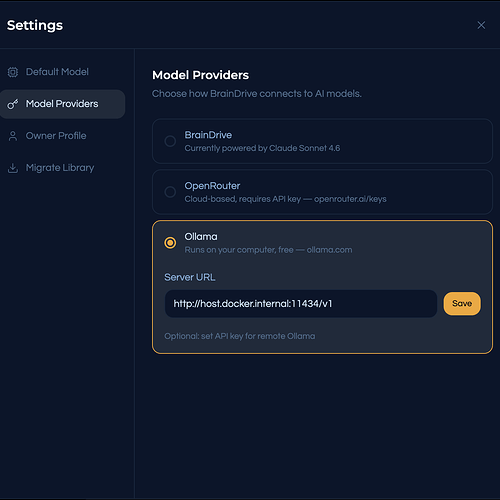The image size is (500, 500).
Task: Click Optional: set API key for remote Ollama
Action: [240, 336]
